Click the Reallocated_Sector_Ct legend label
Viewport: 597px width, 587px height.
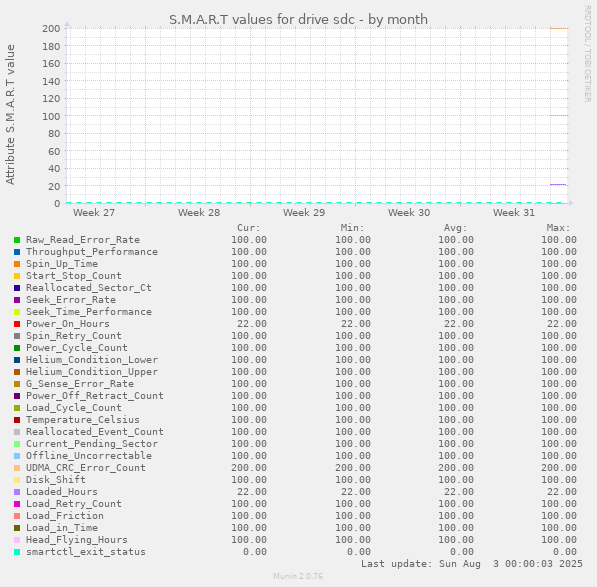[x=89, y=288]
